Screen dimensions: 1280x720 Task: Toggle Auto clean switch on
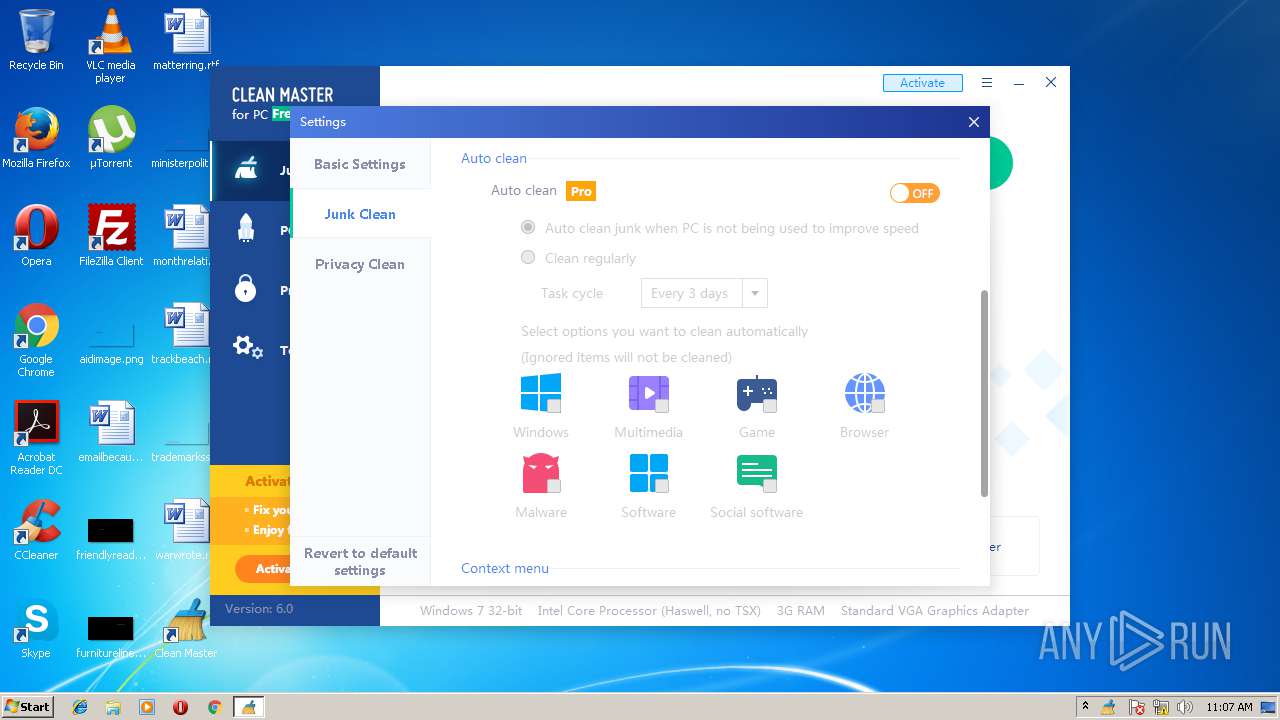click(915, 193)
